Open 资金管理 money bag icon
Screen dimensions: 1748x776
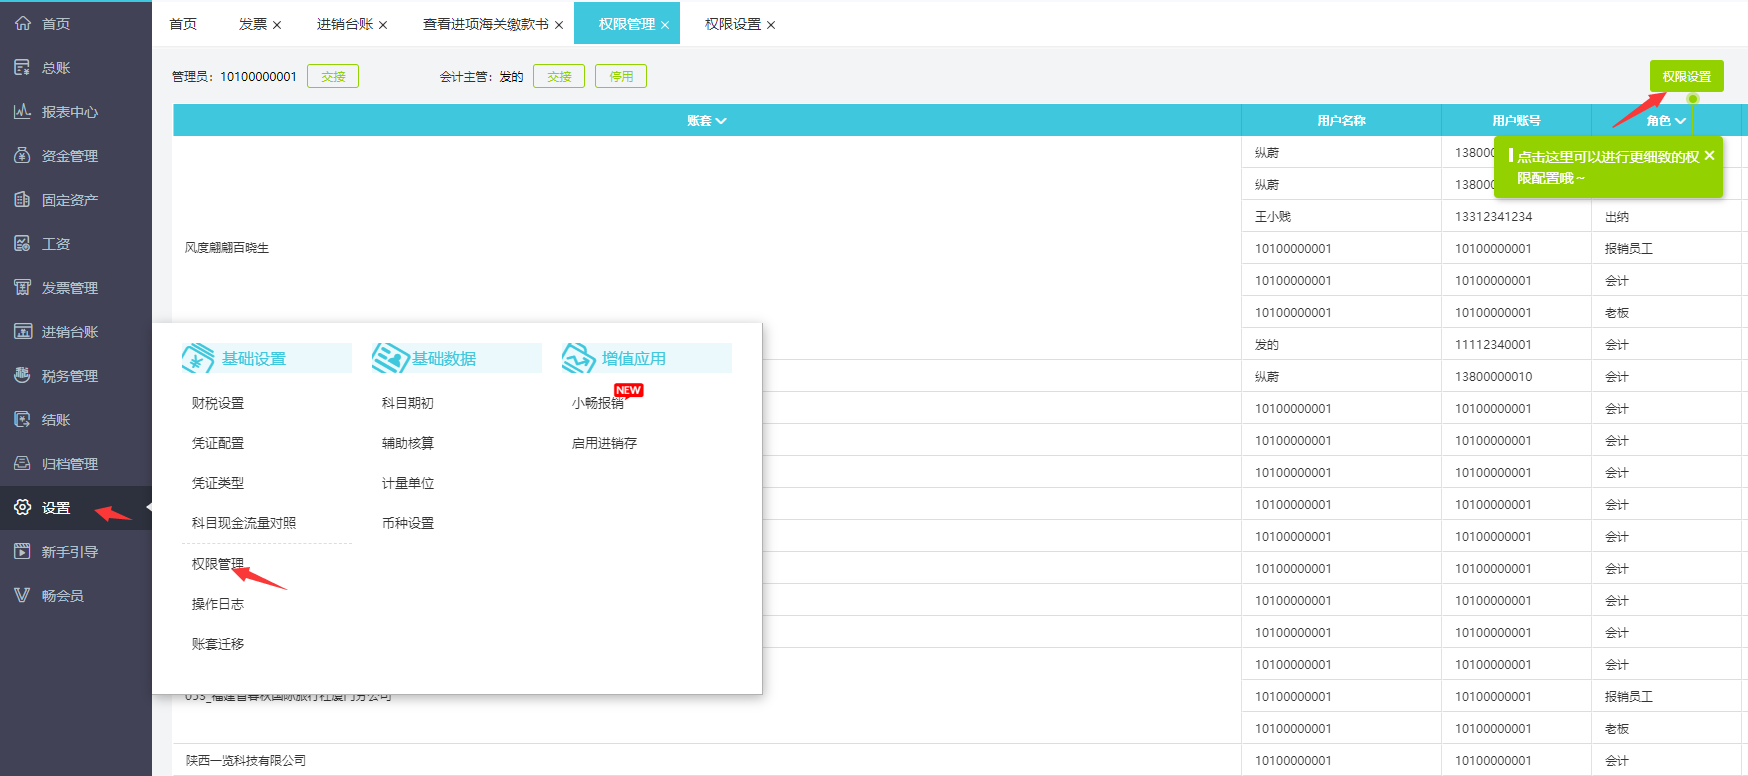[x=22, y=155]
